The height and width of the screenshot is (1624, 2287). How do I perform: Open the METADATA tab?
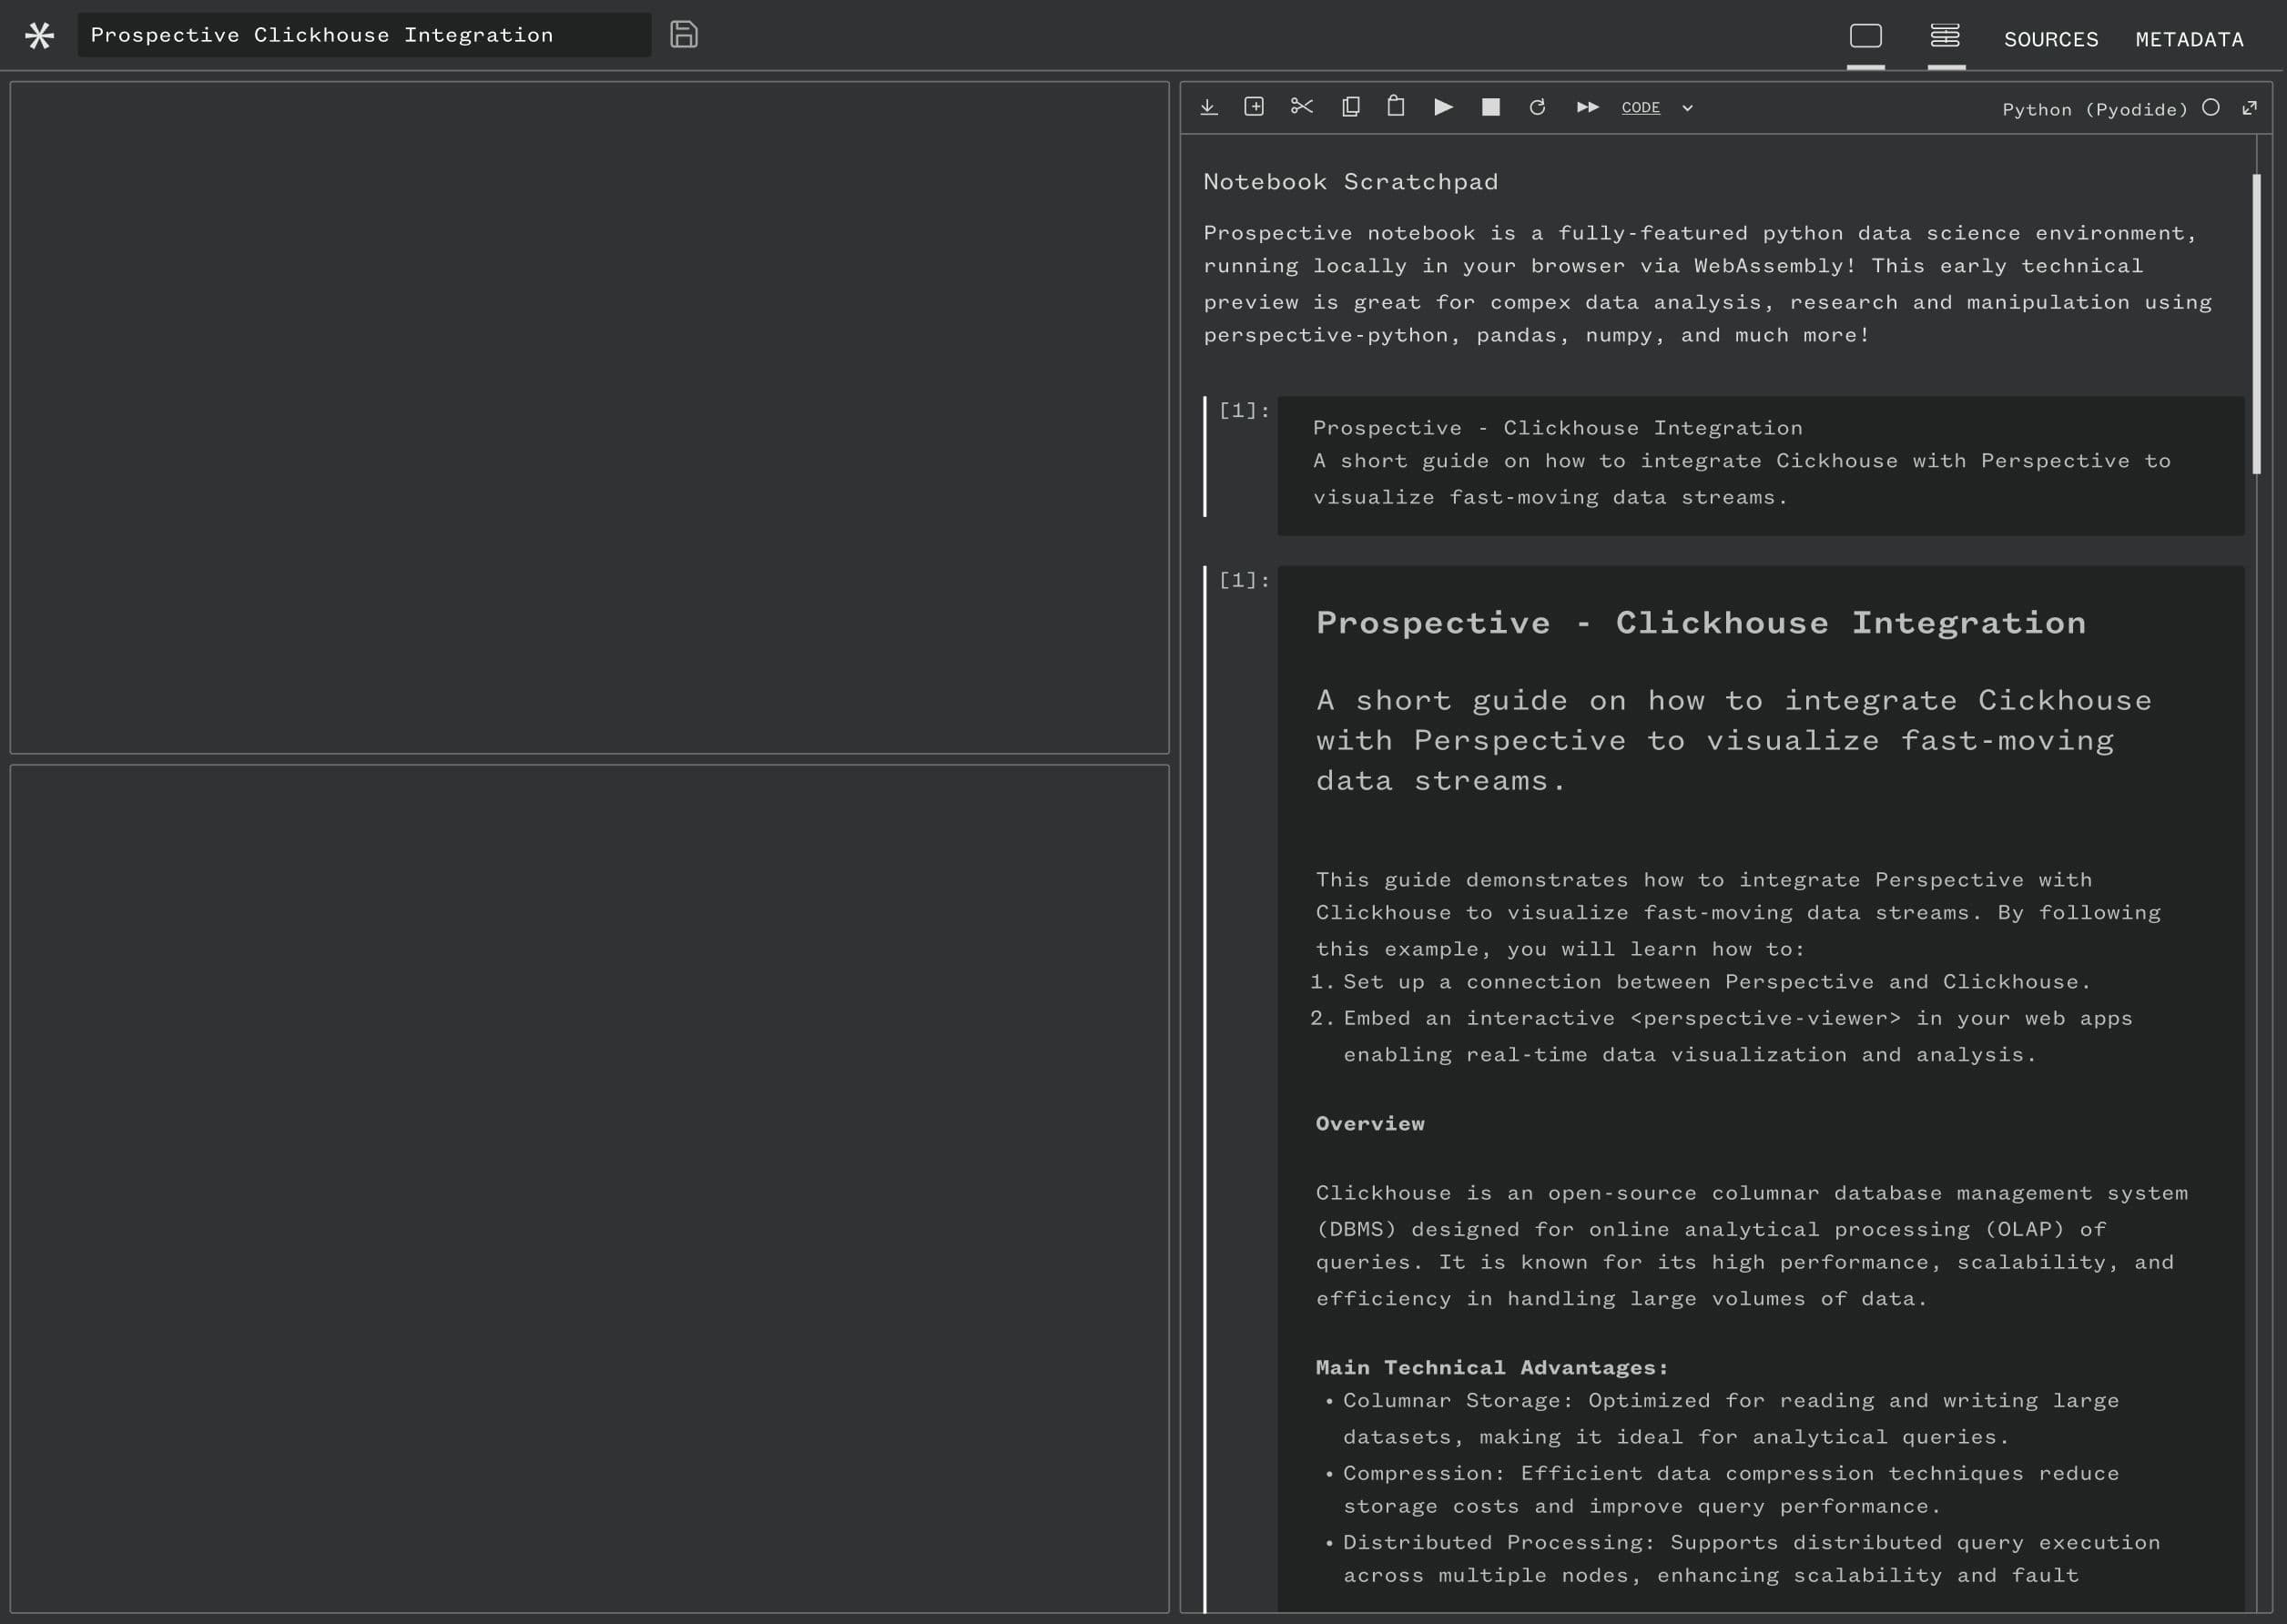[x=2189, y=40]
